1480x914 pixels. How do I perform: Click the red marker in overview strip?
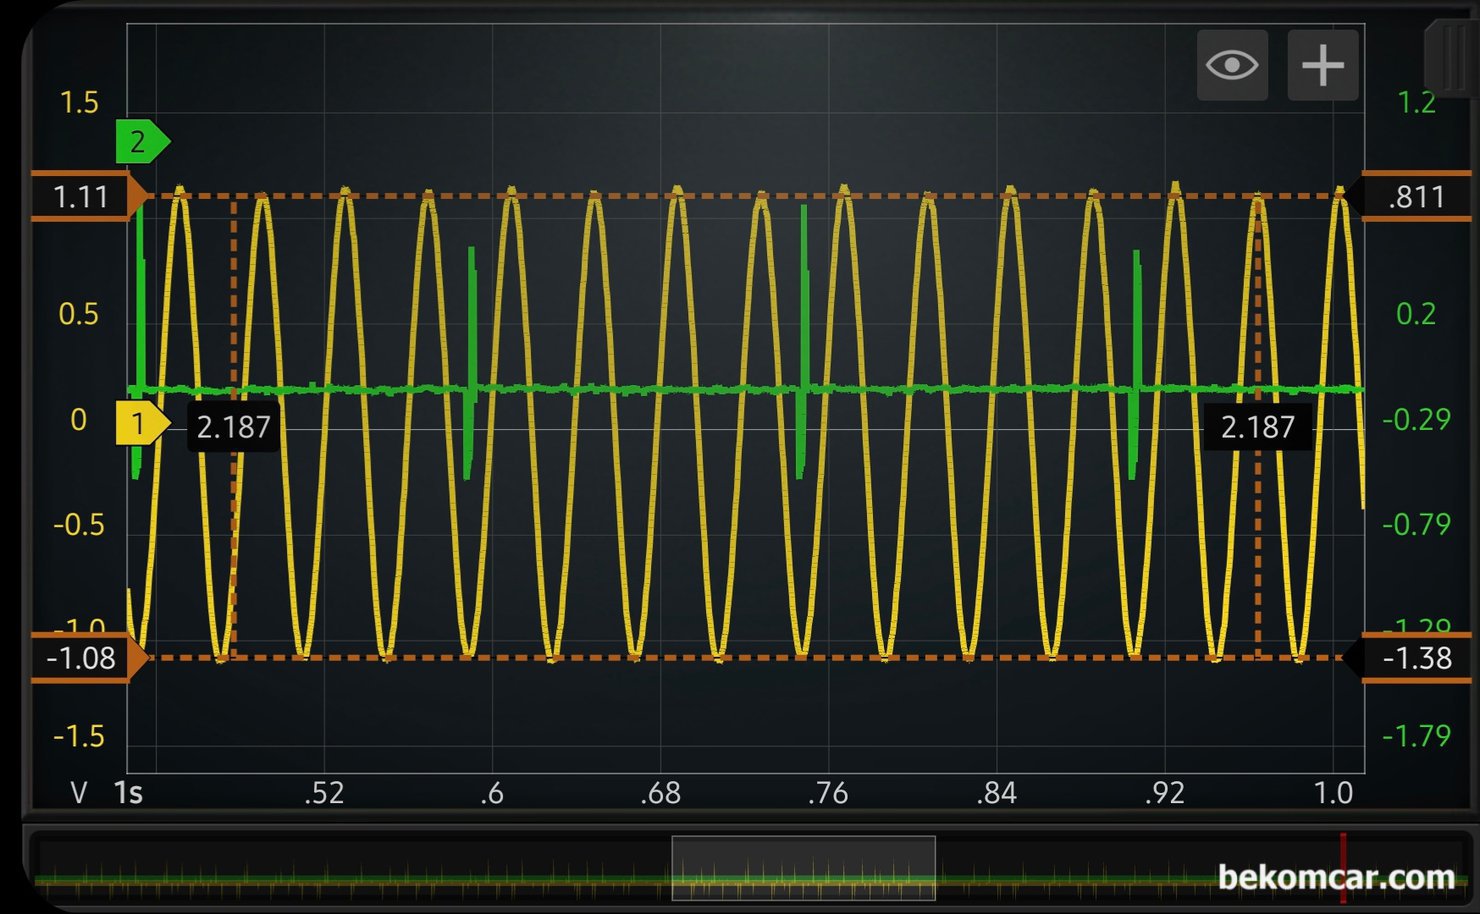1343,867
